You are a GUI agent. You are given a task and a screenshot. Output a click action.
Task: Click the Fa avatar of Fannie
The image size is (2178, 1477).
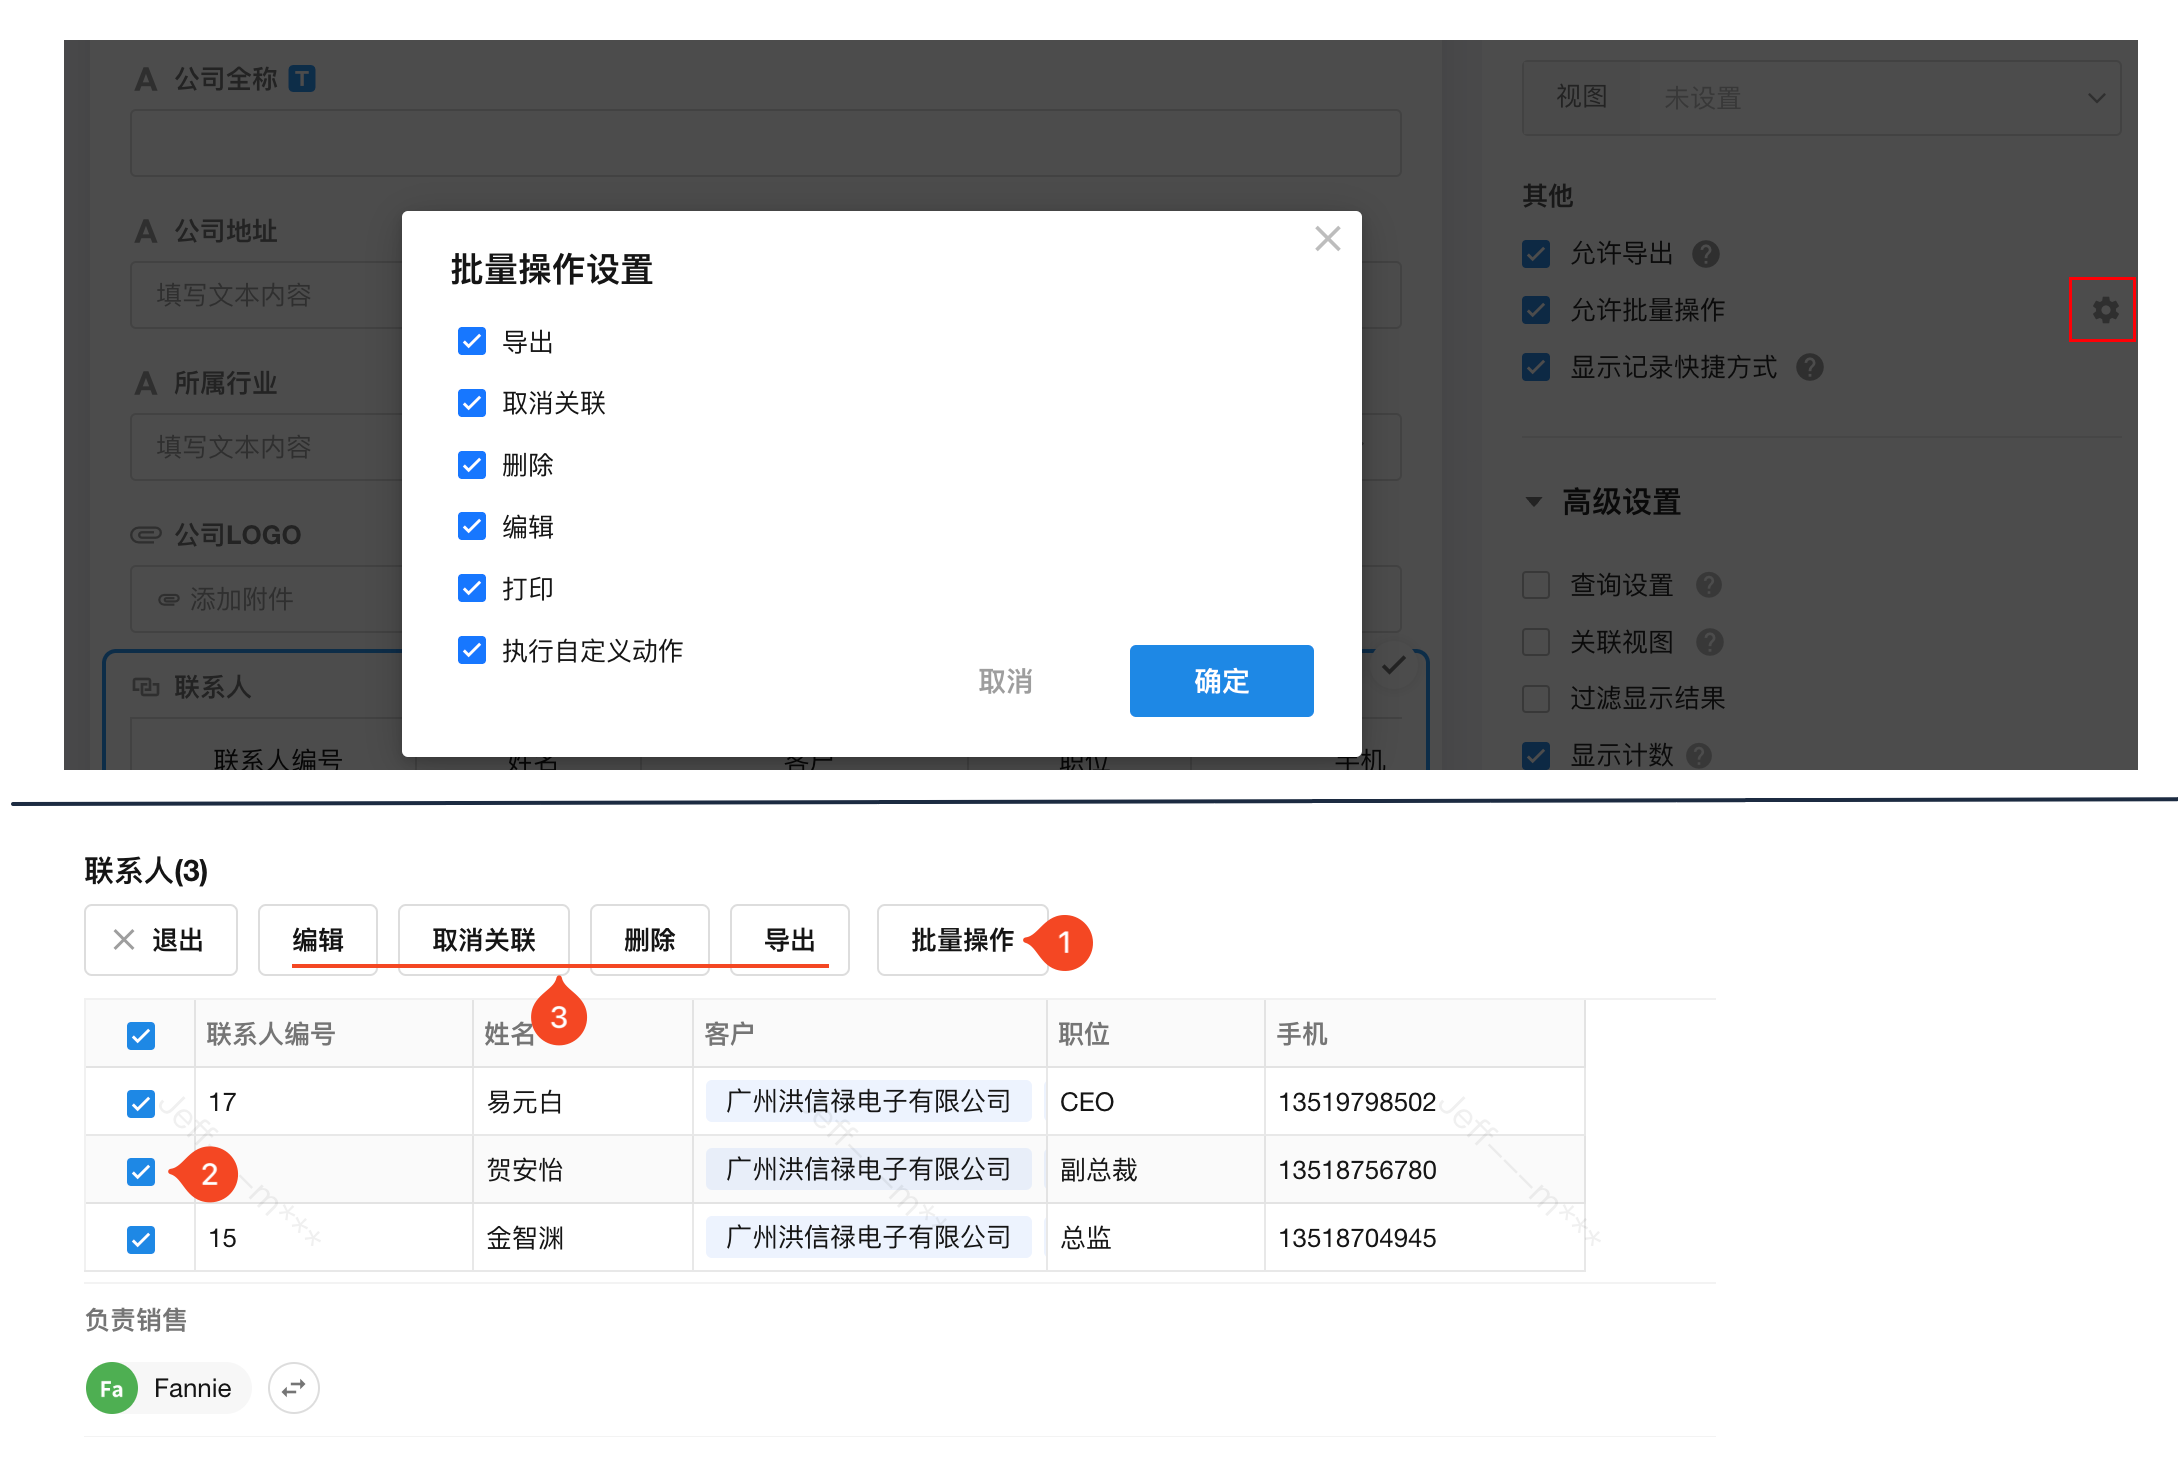pos(112,1388)
